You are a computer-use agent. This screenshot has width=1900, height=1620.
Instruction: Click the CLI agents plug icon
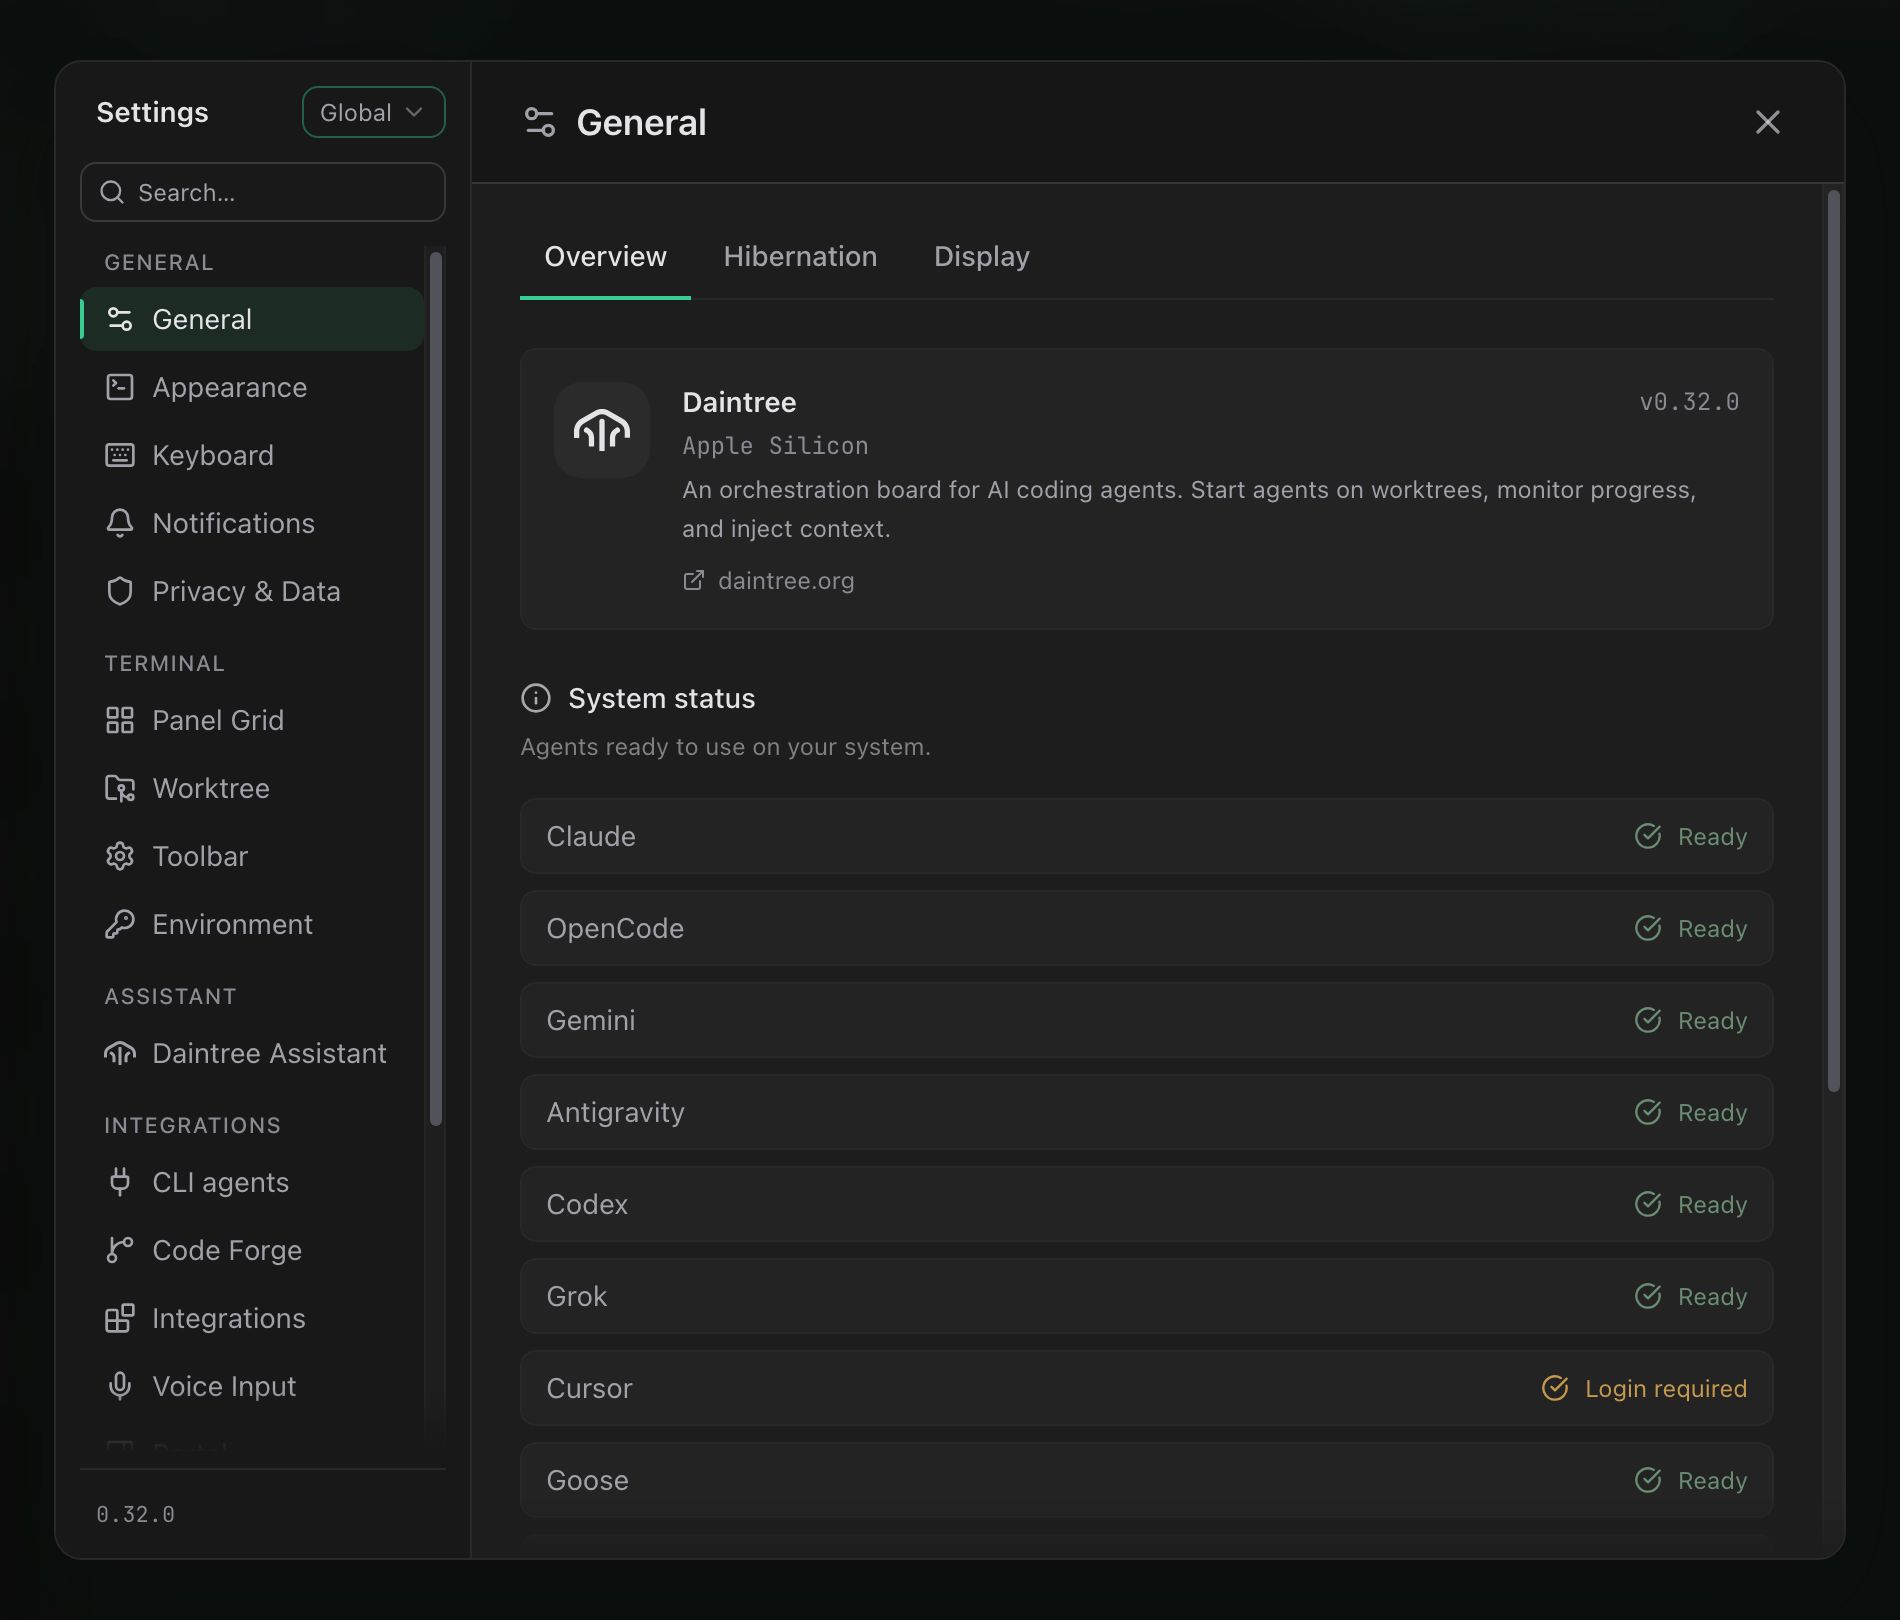pyautogui.click(x=120, y=1182)
